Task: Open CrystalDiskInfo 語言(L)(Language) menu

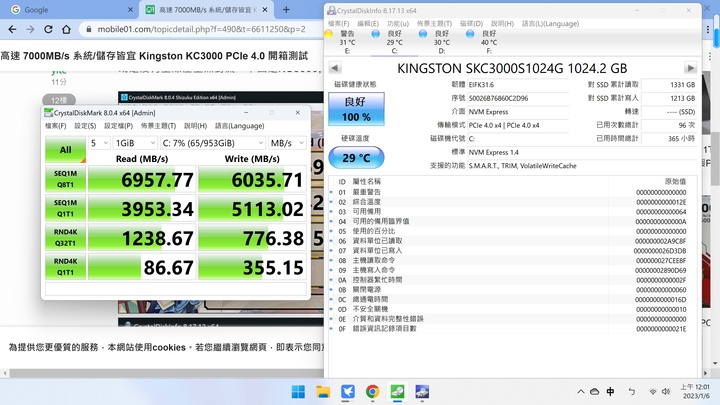Action: [550, 23]
